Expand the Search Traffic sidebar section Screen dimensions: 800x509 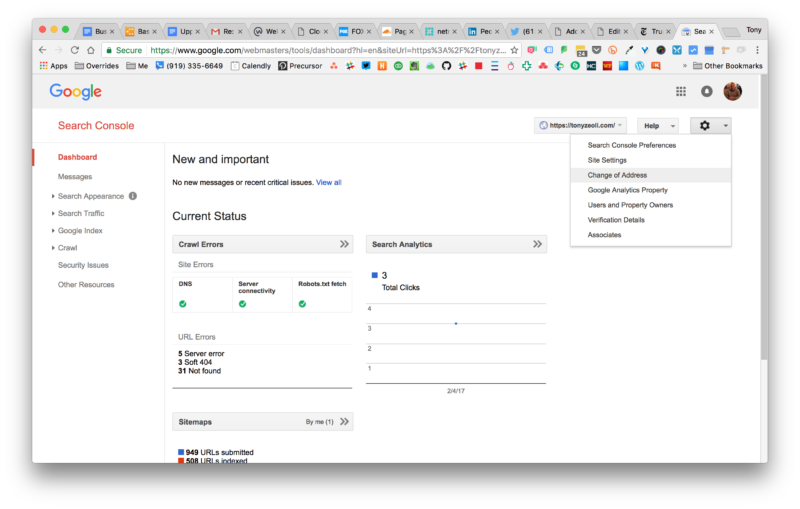pyautogui.click(x=80, y=213)
